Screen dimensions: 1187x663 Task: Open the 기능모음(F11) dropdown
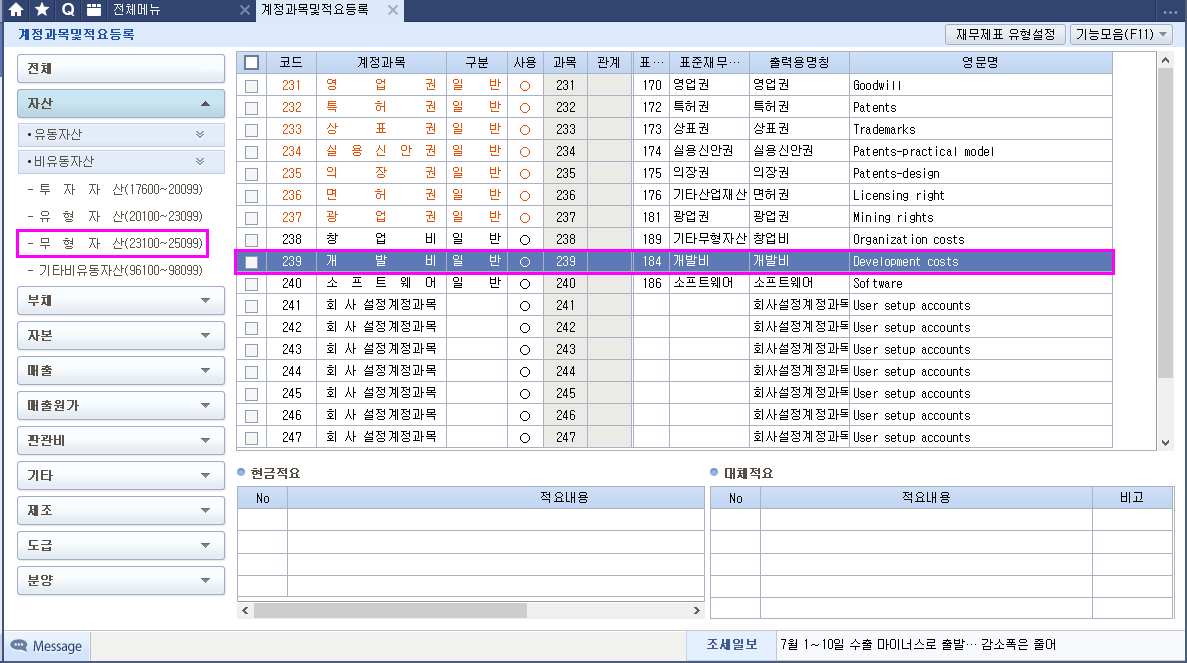(x=1121, y=34)
